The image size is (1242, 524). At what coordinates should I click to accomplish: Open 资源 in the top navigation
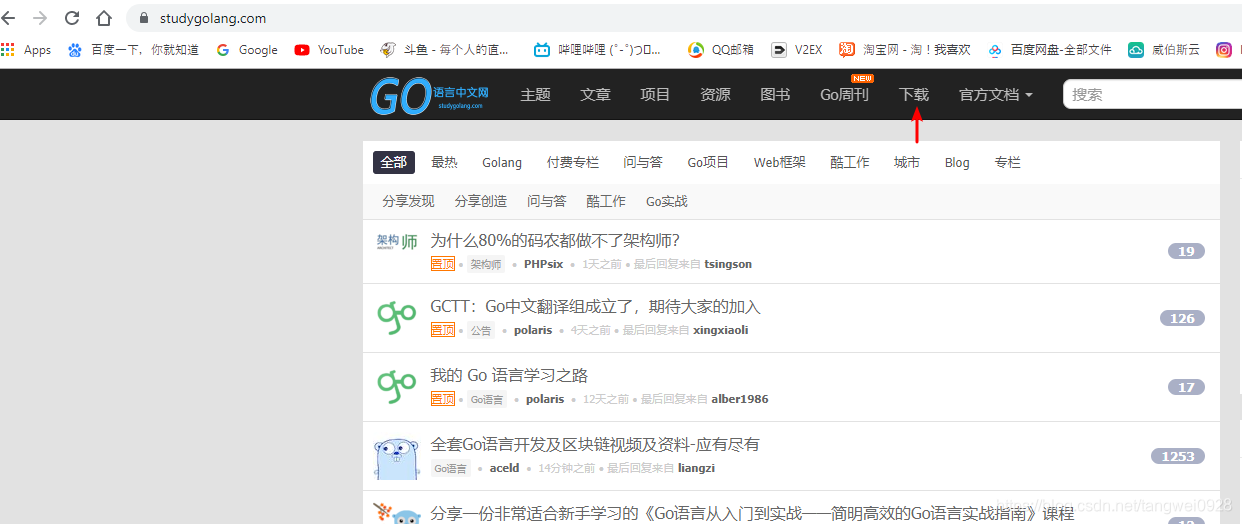(715, 94)
